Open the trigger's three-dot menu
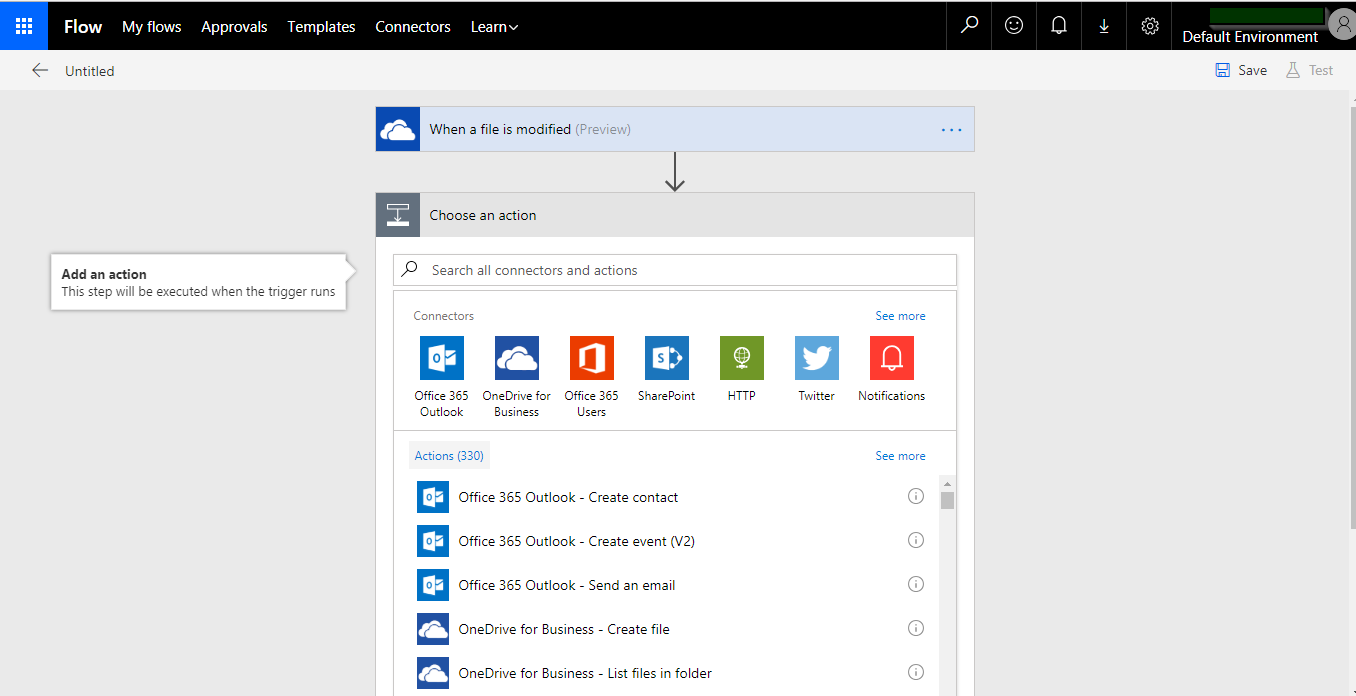This screenshot has width=1356, height=696. click(x=951, y=129)
